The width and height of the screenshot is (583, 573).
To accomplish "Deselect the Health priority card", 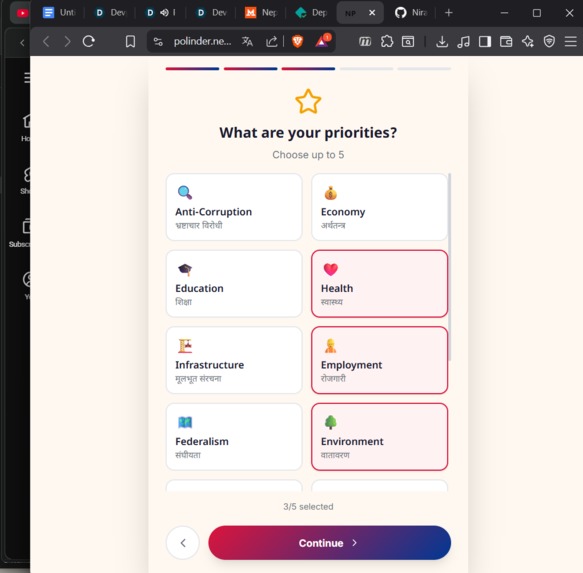I will click(379, 283).
